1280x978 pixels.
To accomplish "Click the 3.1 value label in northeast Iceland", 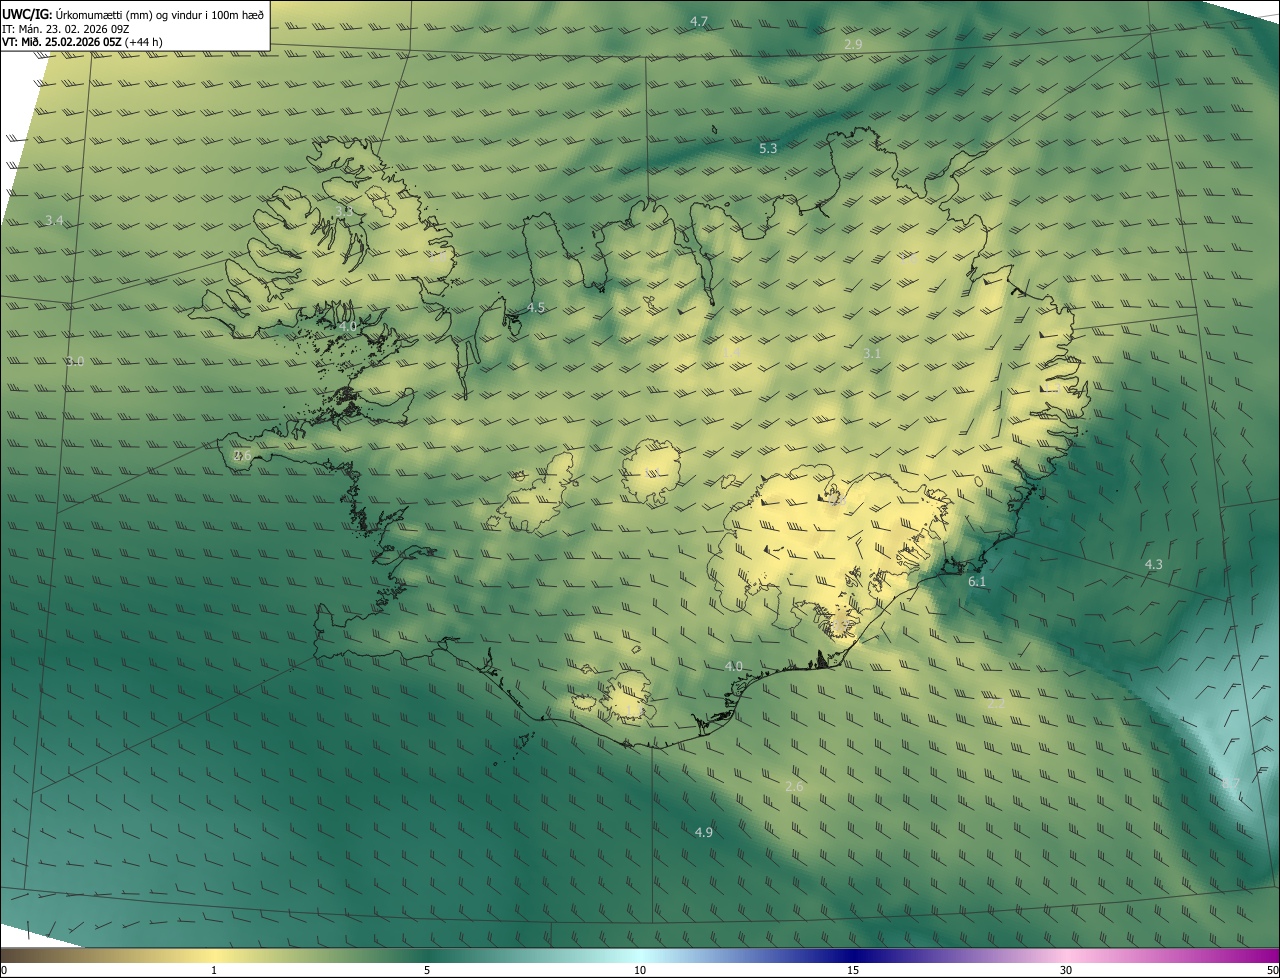I will [872, 354].
